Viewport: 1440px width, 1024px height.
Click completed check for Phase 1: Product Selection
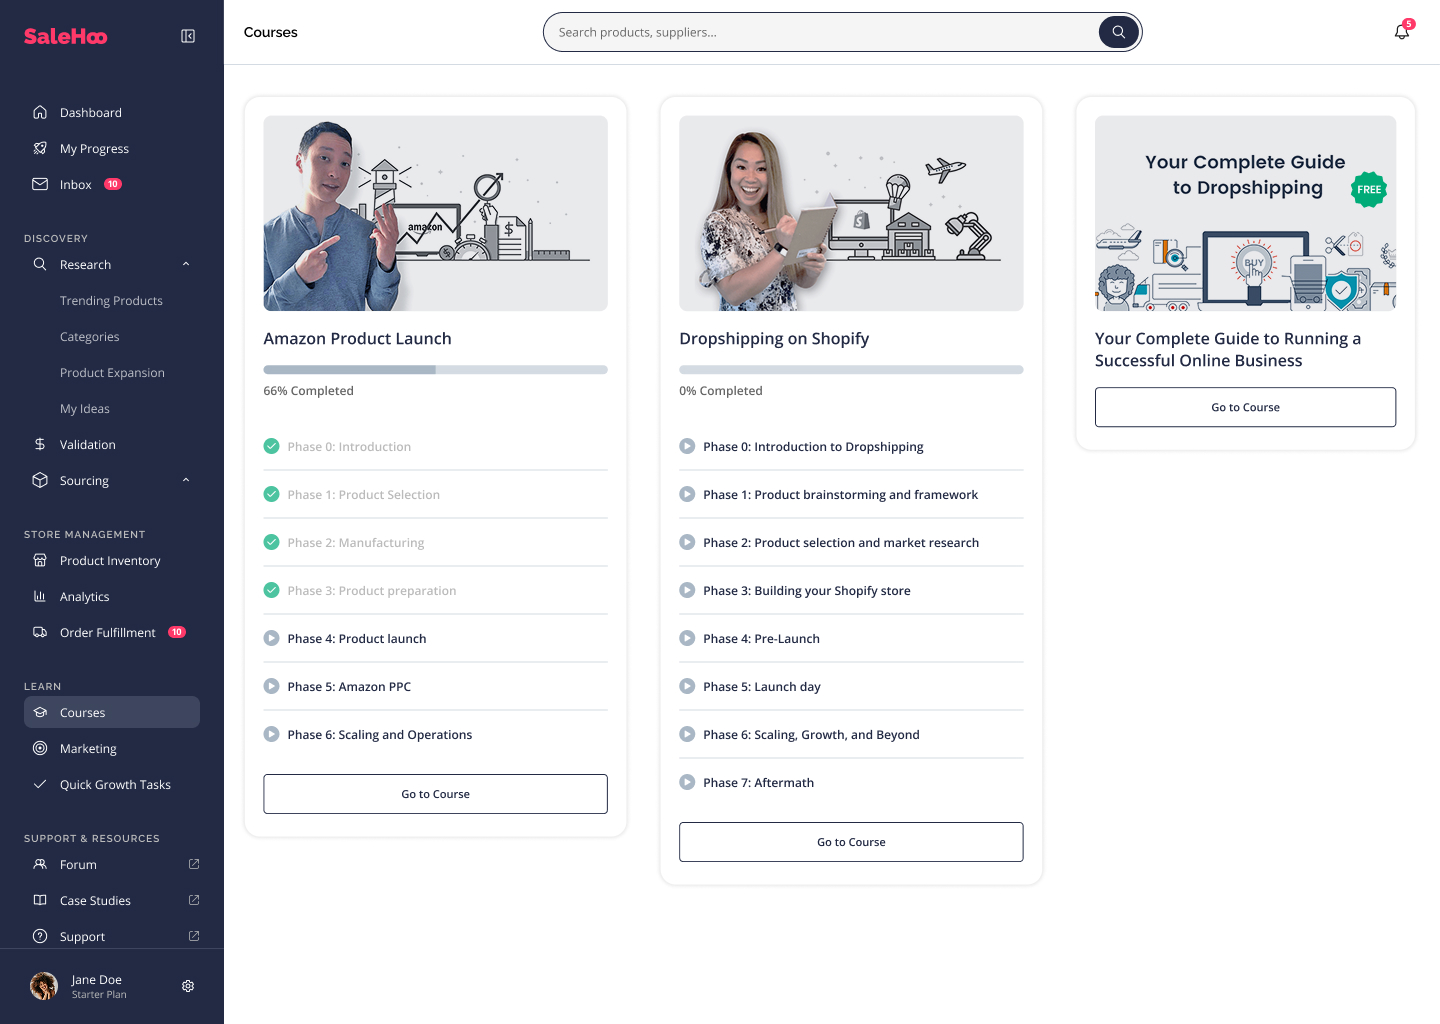[x=271, y=494]
